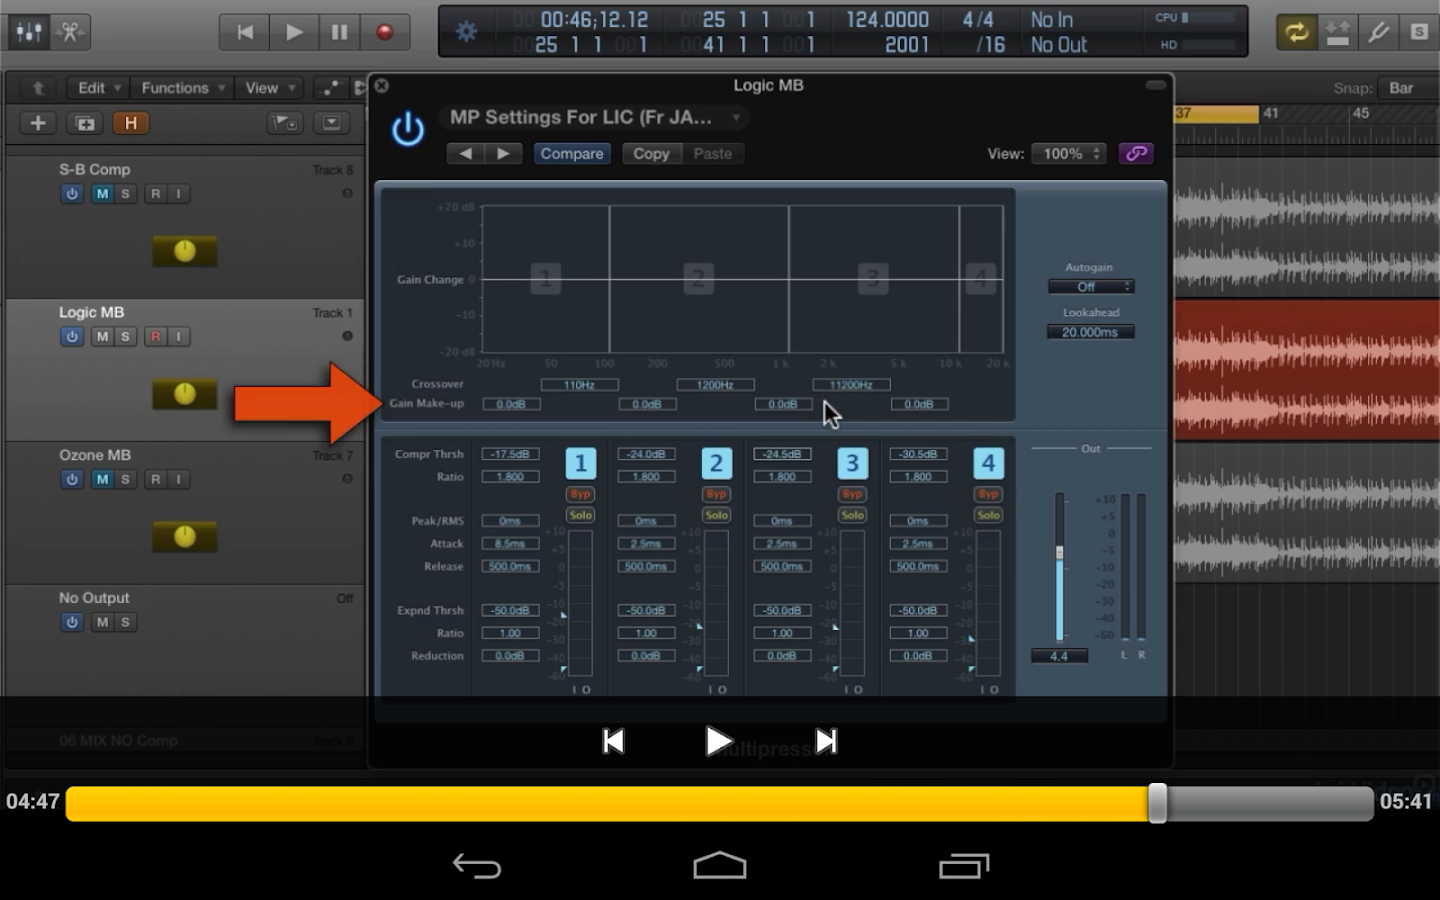
Task: Toggle the purple link icon in plugin header
Action: [x=1136, y=154]
